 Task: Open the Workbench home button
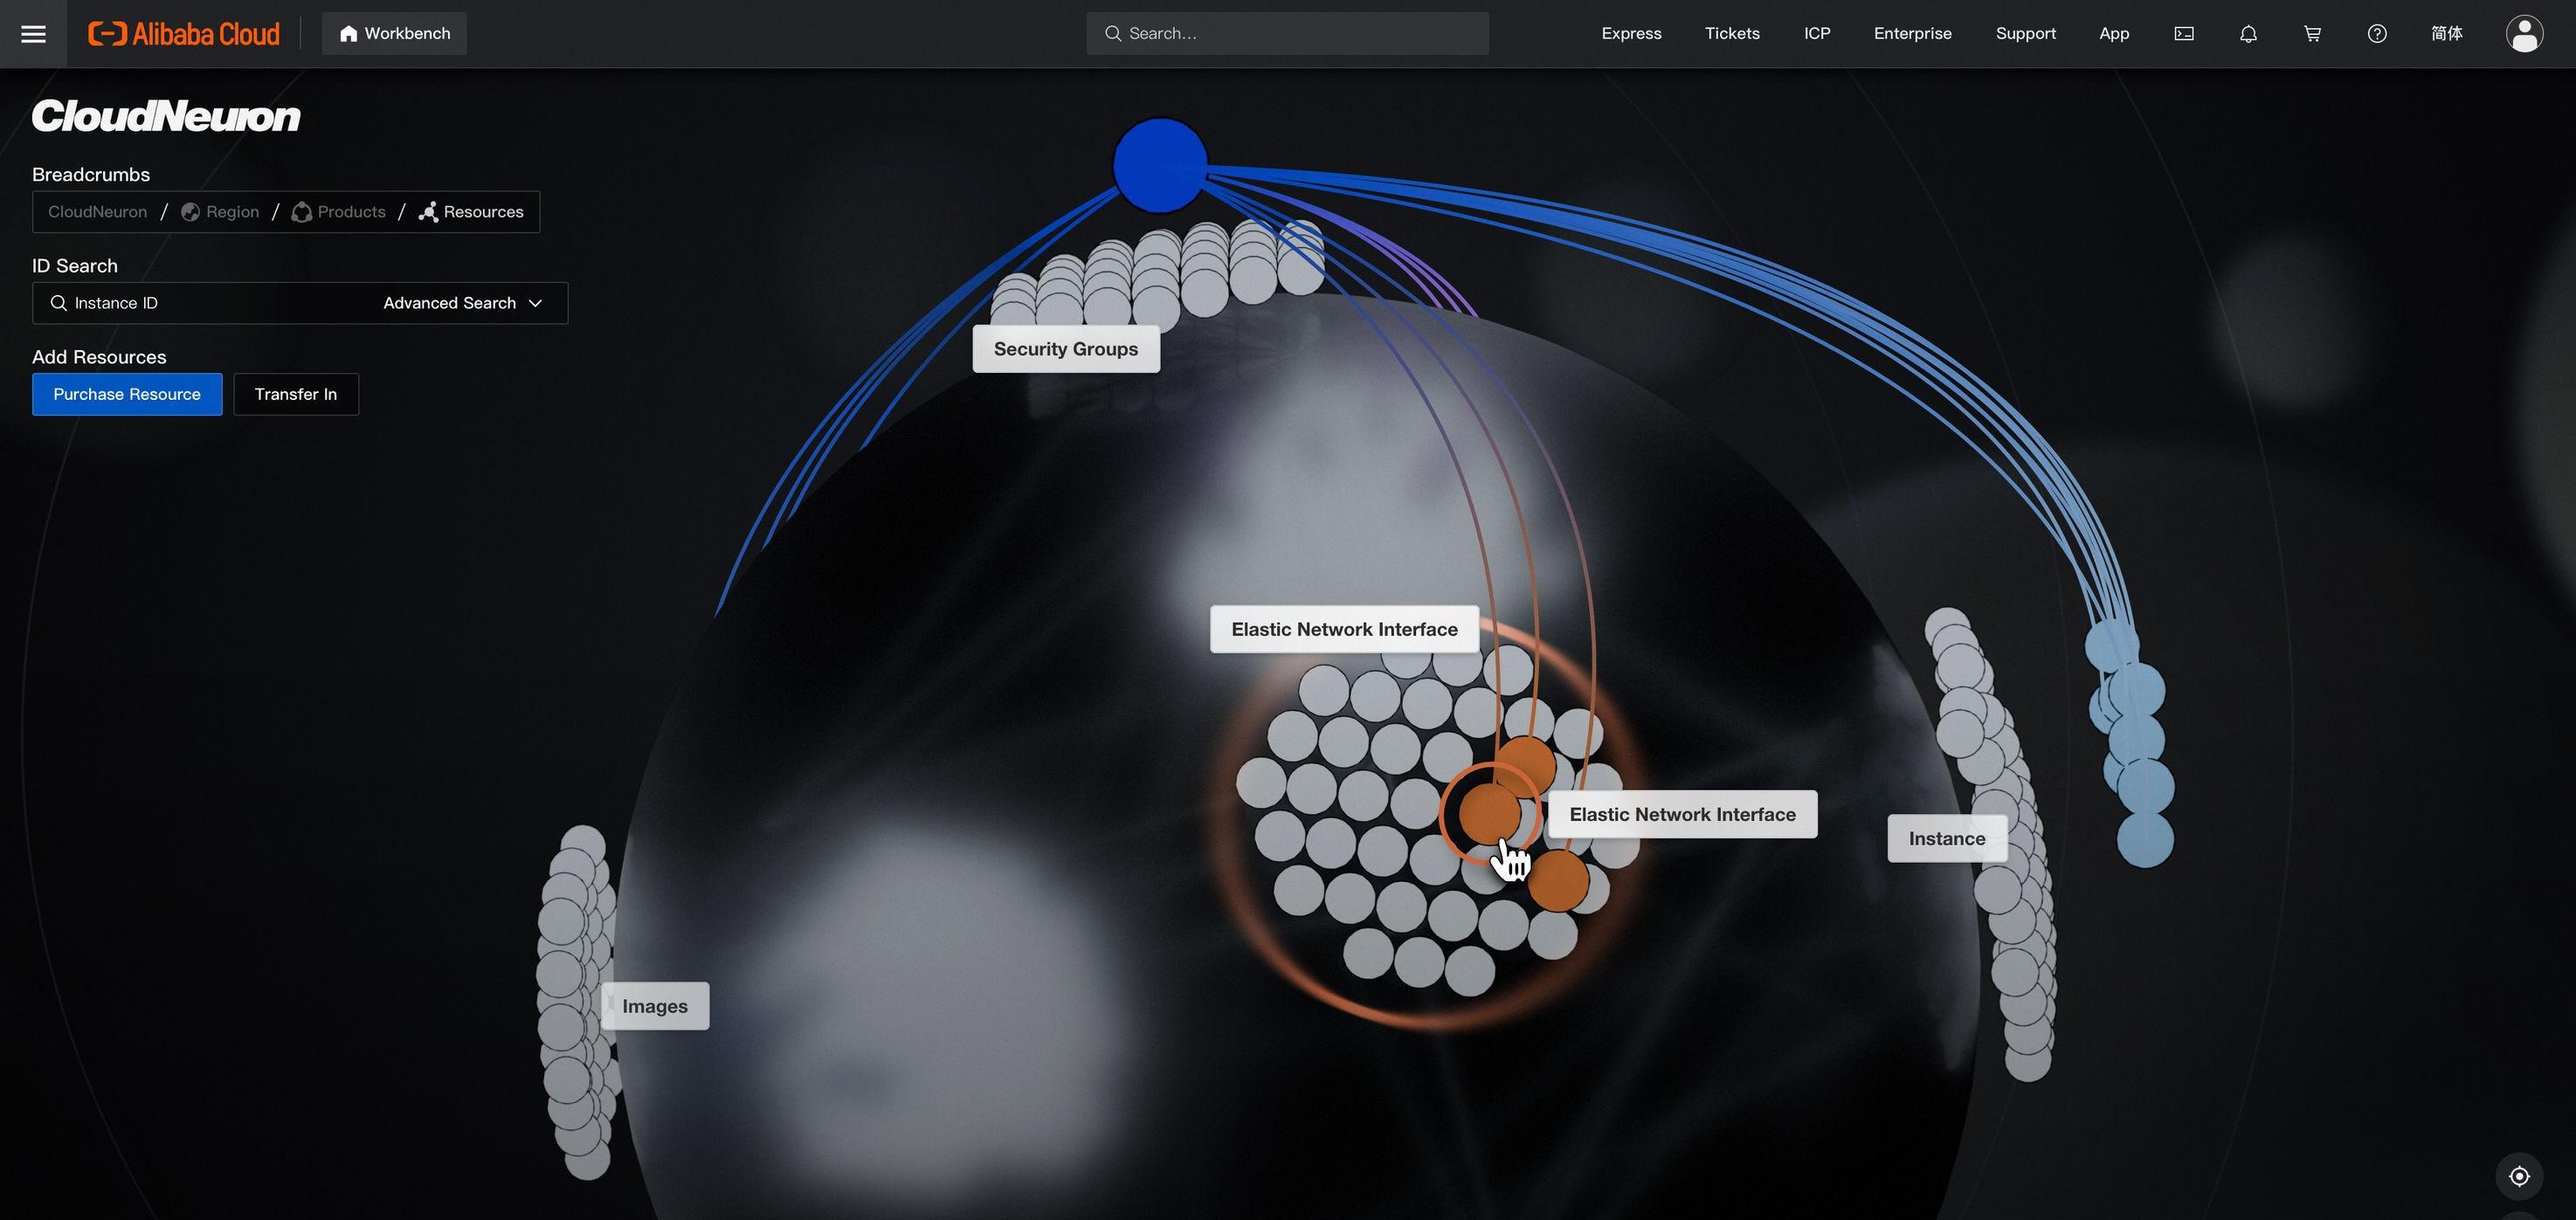tap(394, 34)
